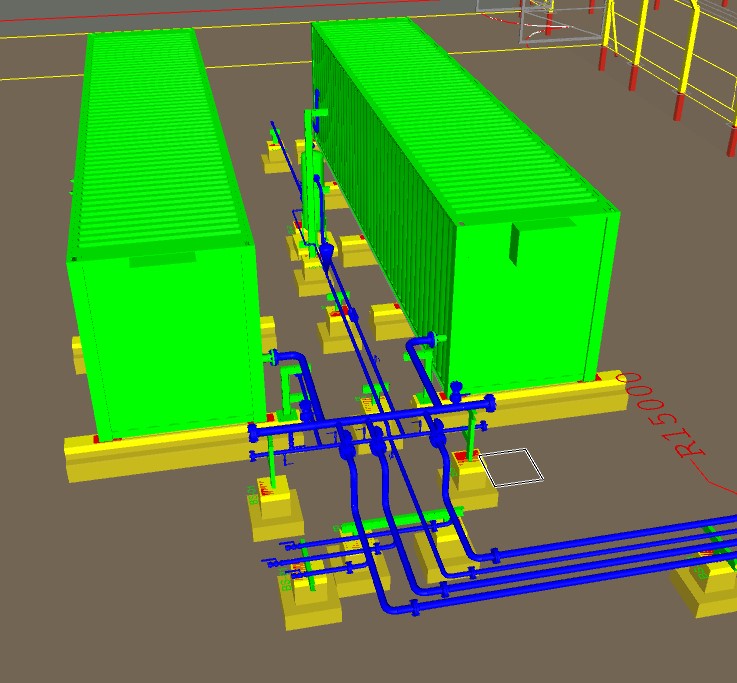Select the outermost blue pipe bend at bottom
Viewport: 737px width, 683px height.
click(x=385, y=600)
